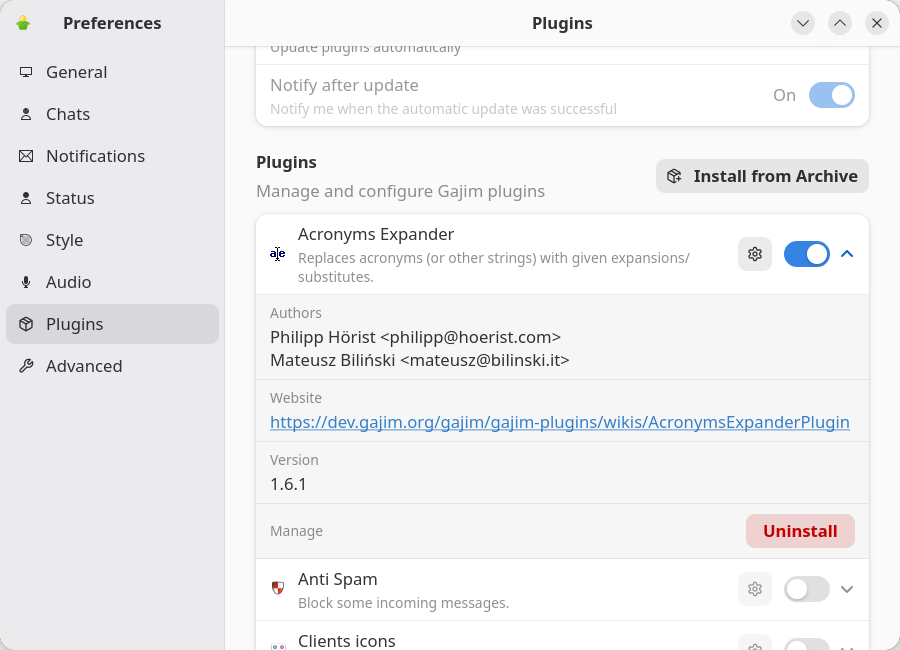Open the AcronymsExpanderPlugin wiki link

[x=560, y=422]
